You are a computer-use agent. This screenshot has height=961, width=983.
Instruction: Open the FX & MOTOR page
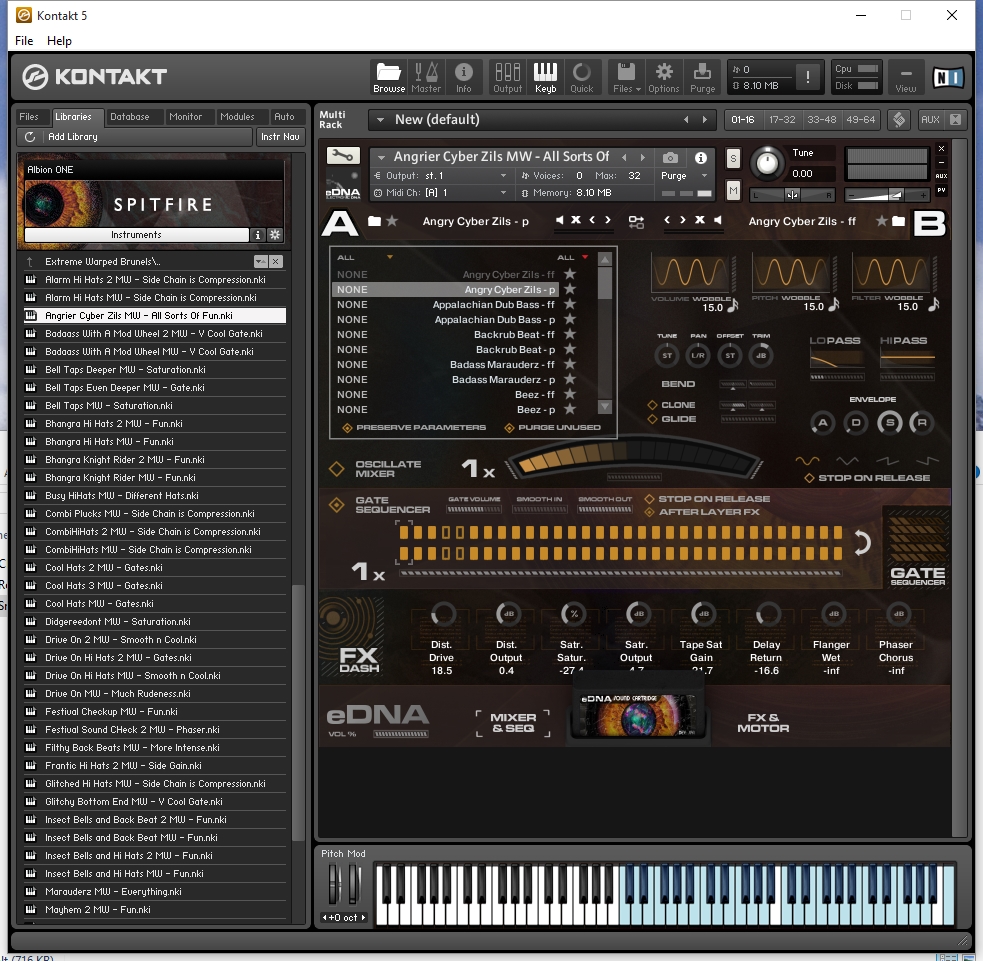(763, 723)
